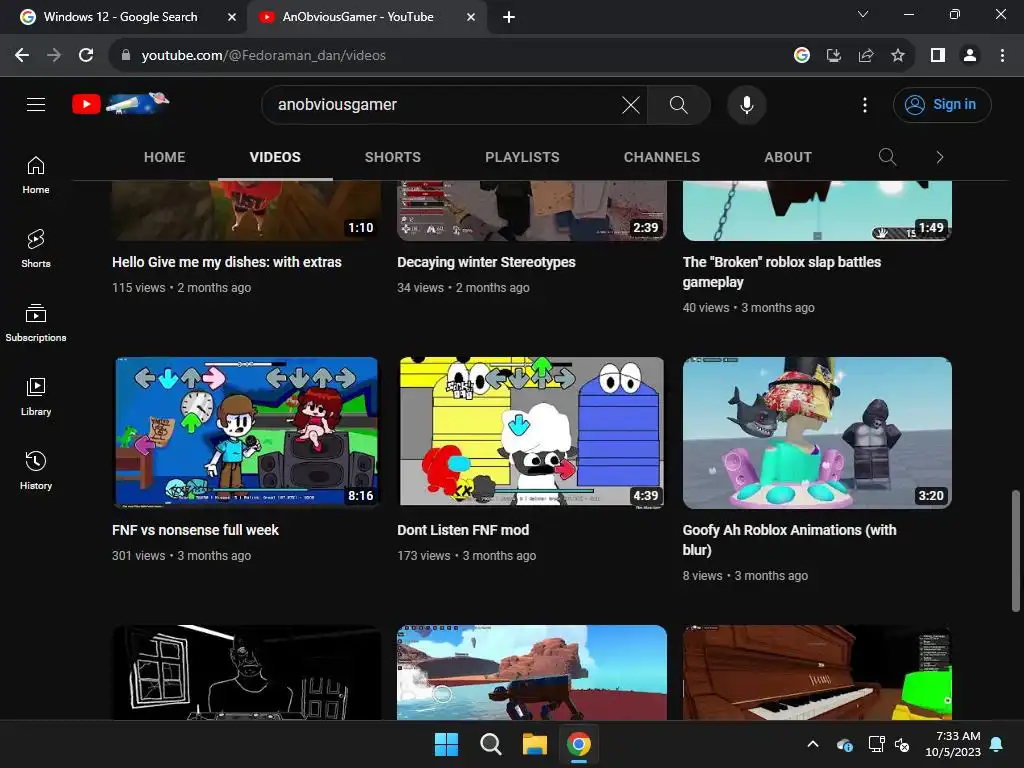Open a new browser tab

click(509, 17)
